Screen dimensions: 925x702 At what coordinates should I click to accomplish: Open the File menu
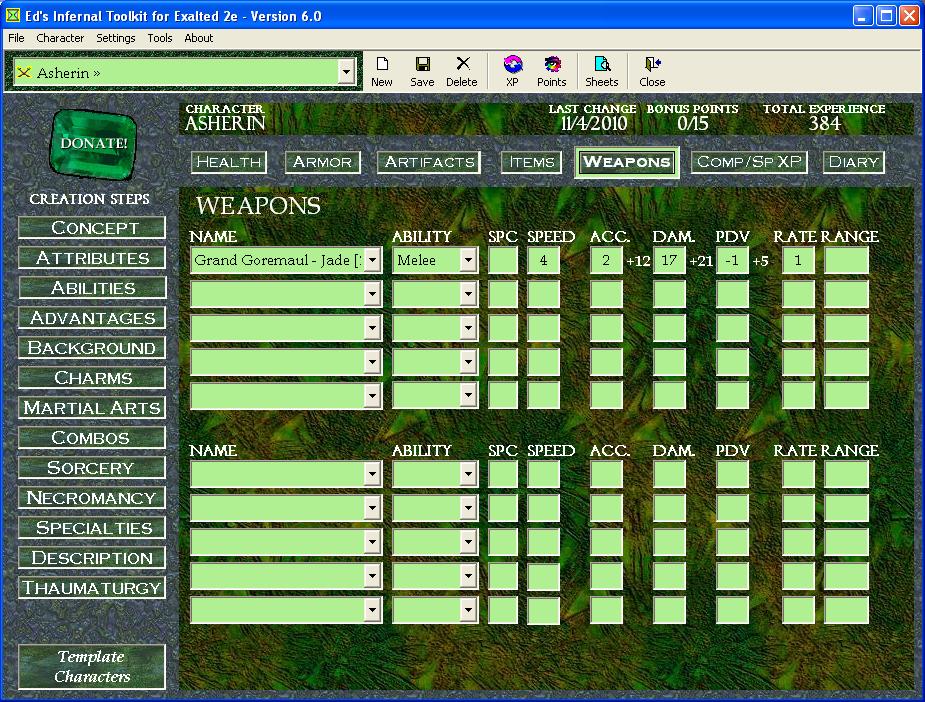[16, 38]
